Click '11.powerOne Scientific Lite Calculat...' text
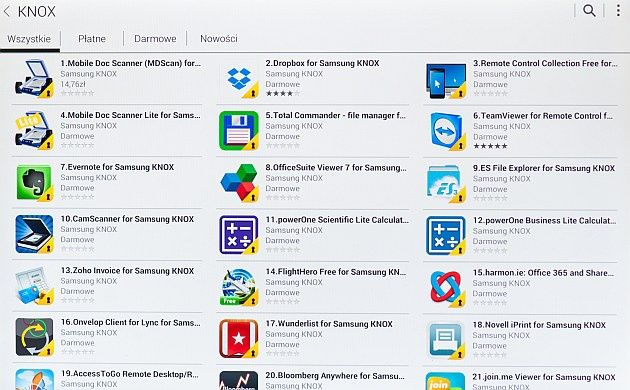 pos(337,220)
